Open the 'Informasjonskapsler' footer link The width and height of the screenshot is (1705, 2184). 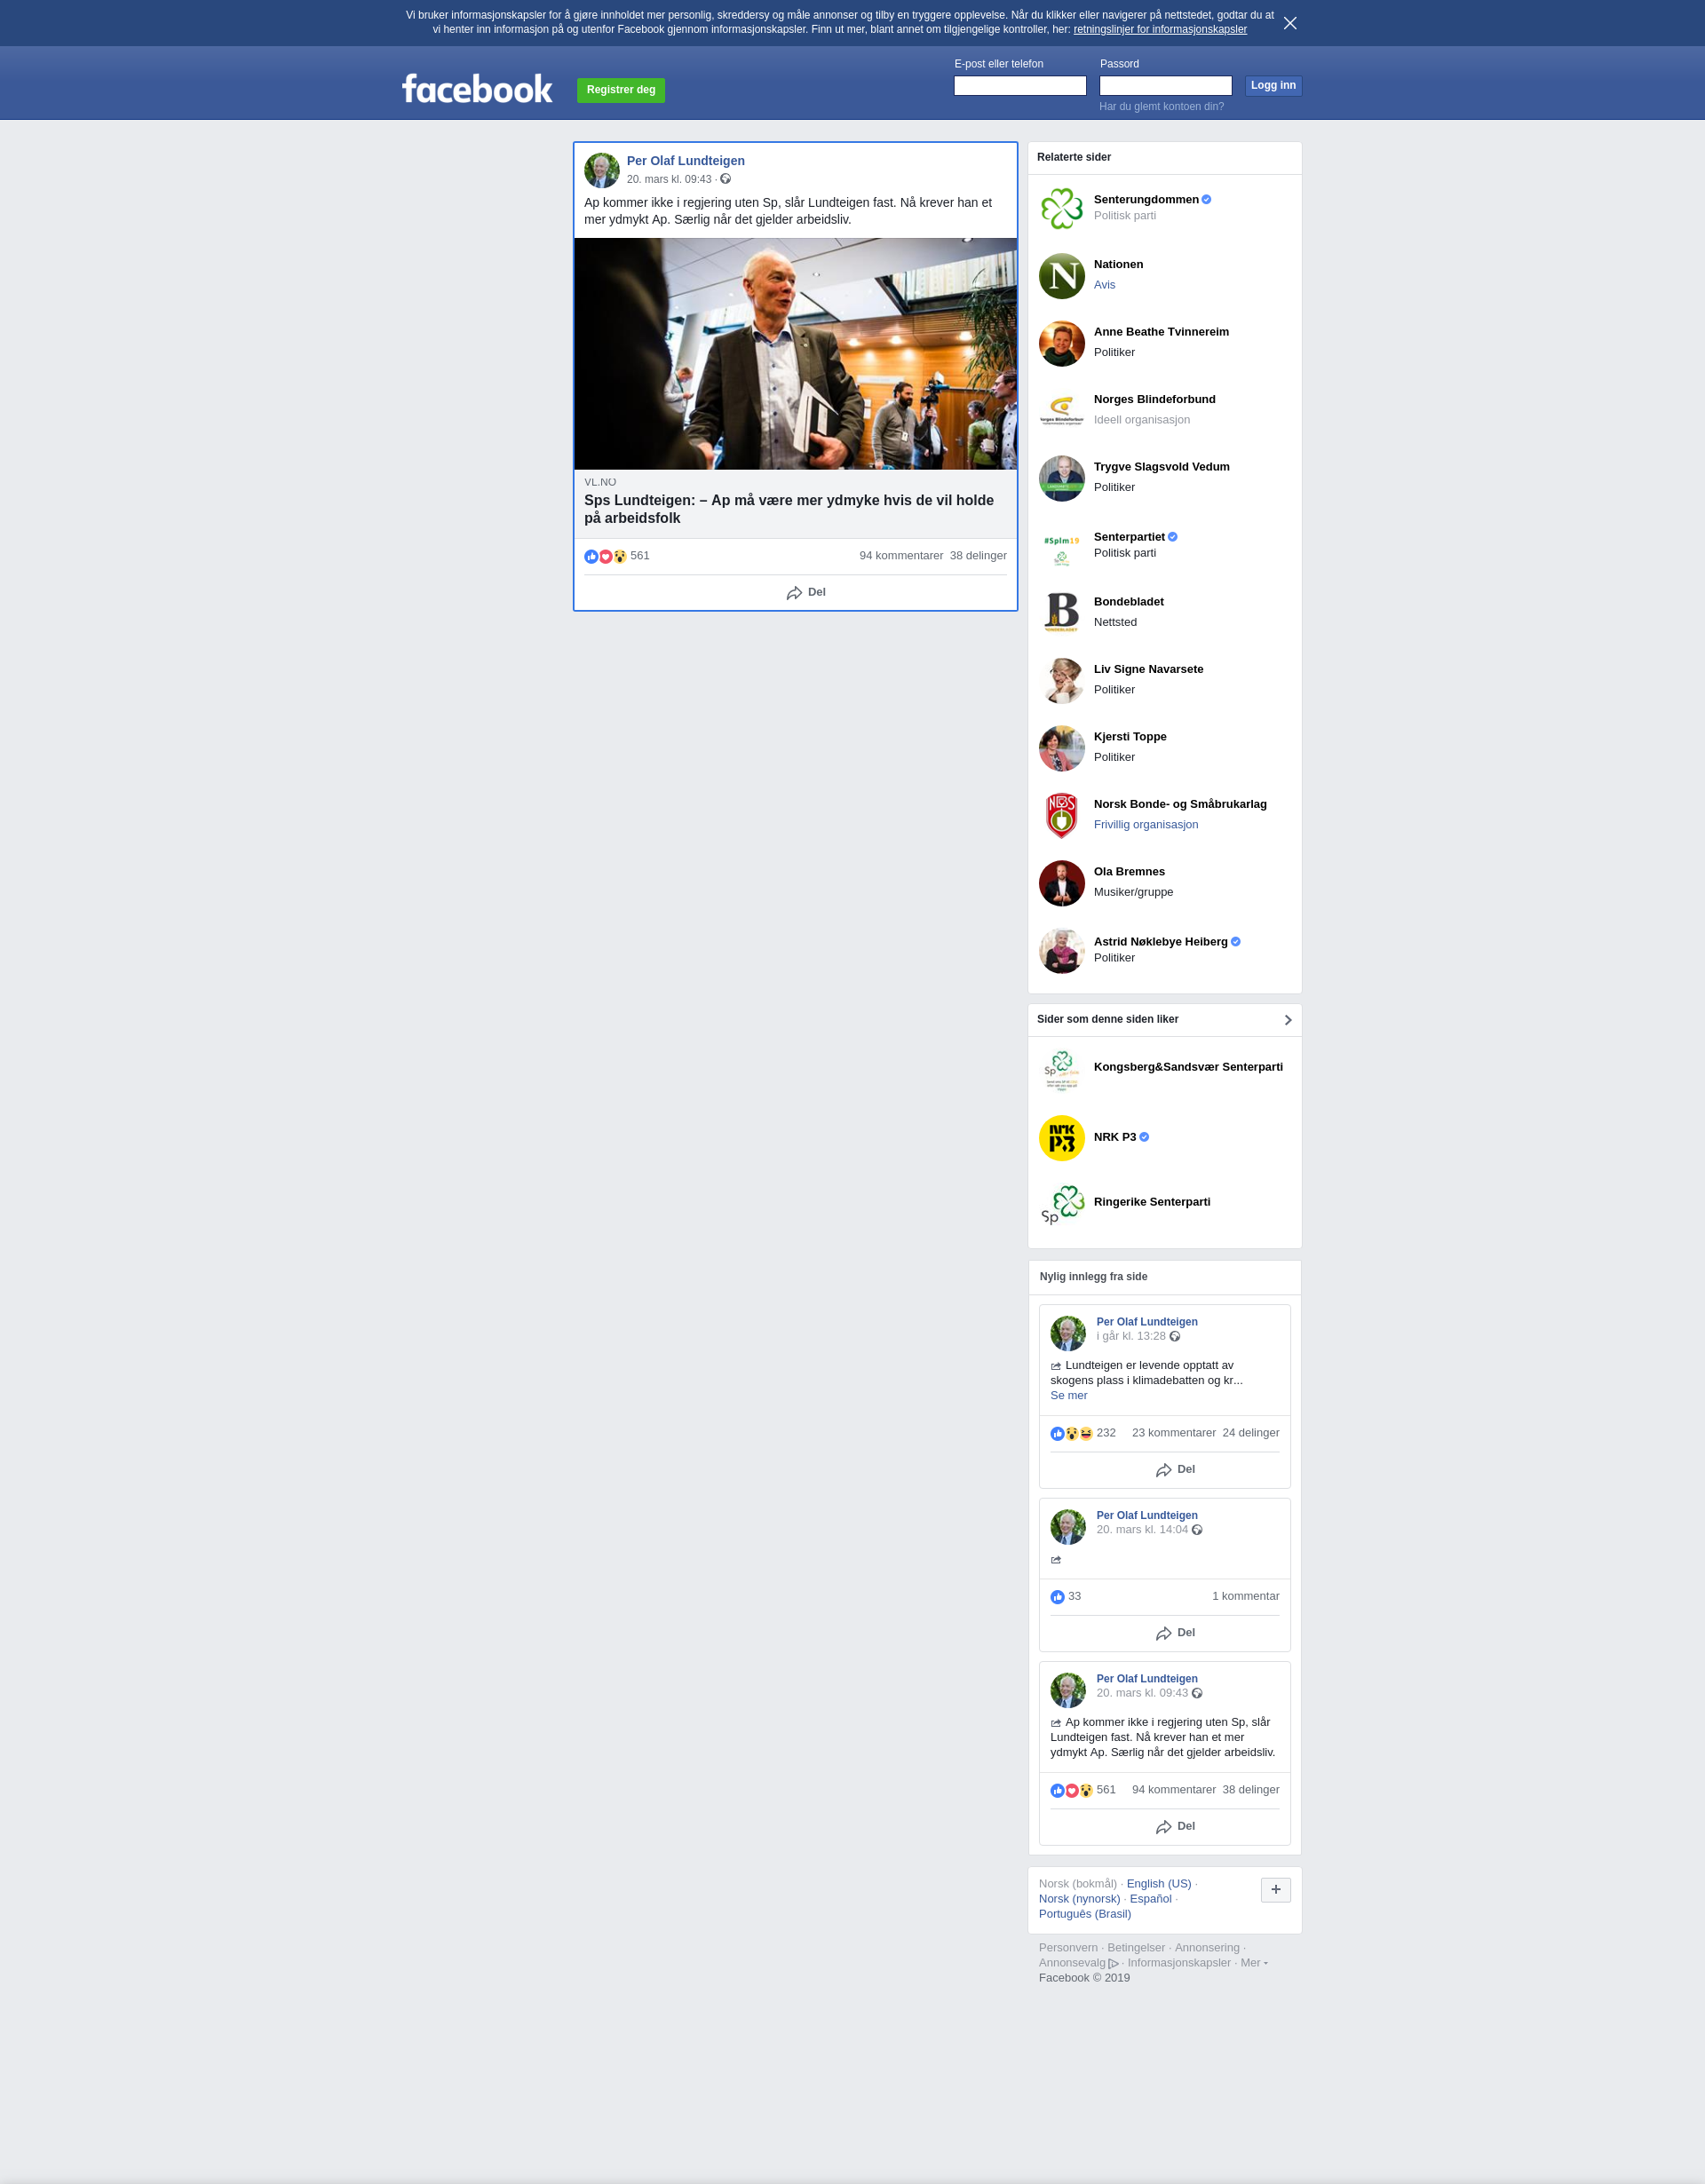(1178, 1962)
